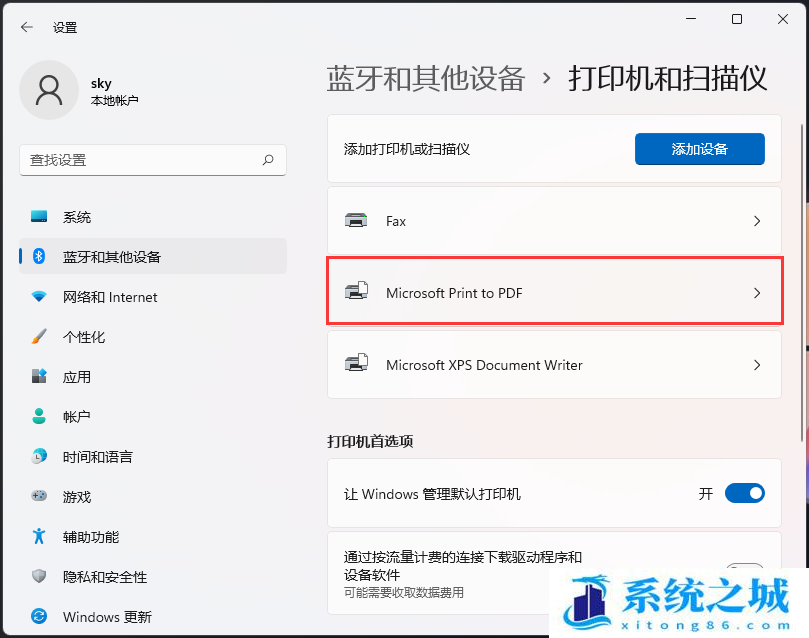Open 应用 settings page
809x638 pixels.
(153, 377)
